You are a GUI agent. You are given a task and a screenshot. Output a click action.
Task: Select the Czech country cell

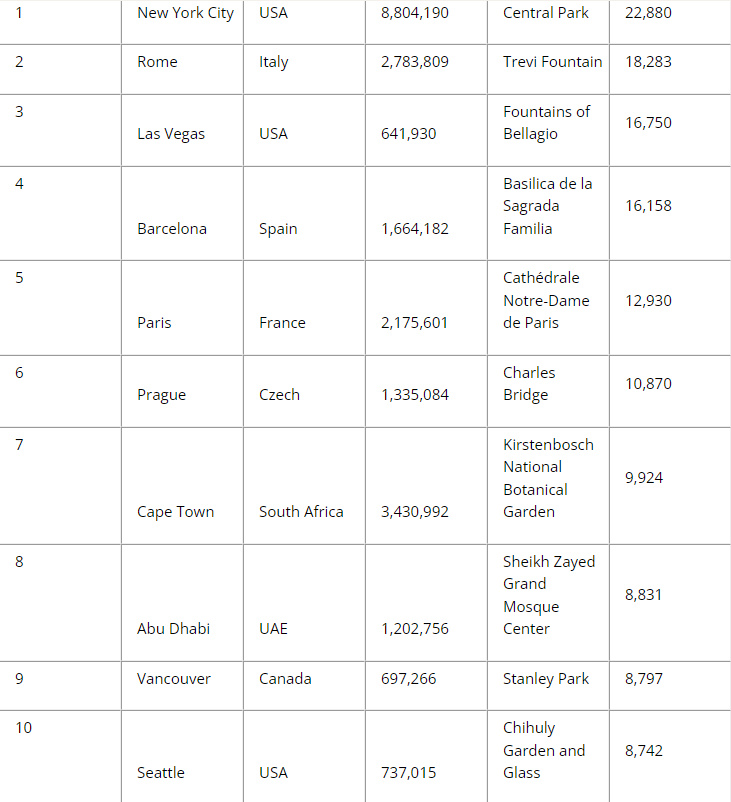click(279, 395)
